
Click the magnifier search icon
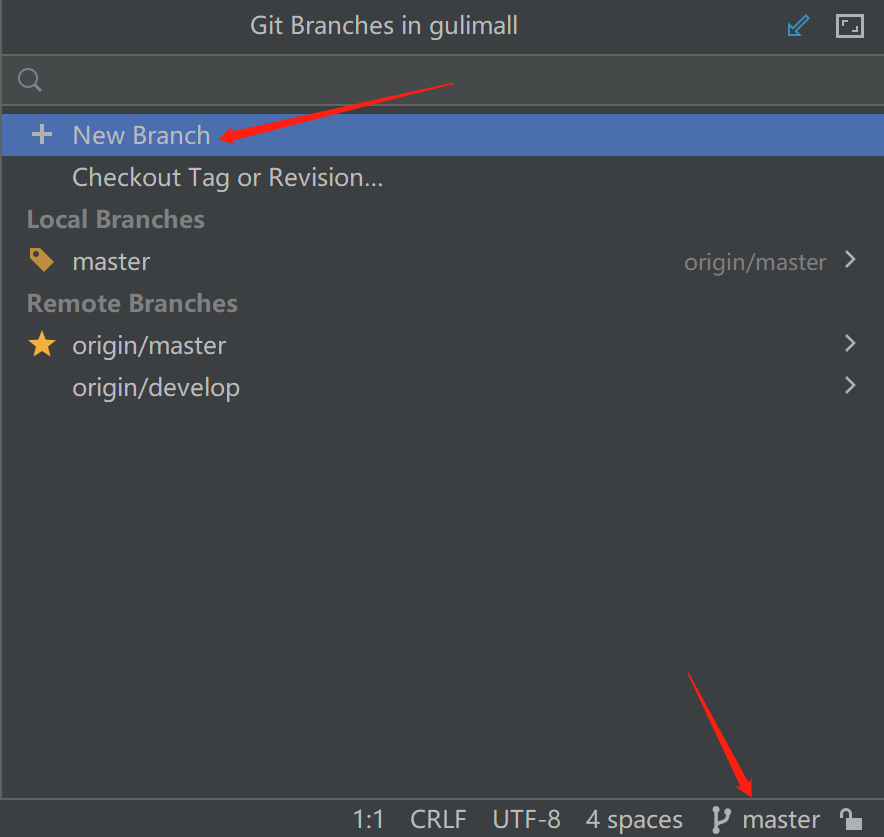[30, 80]
